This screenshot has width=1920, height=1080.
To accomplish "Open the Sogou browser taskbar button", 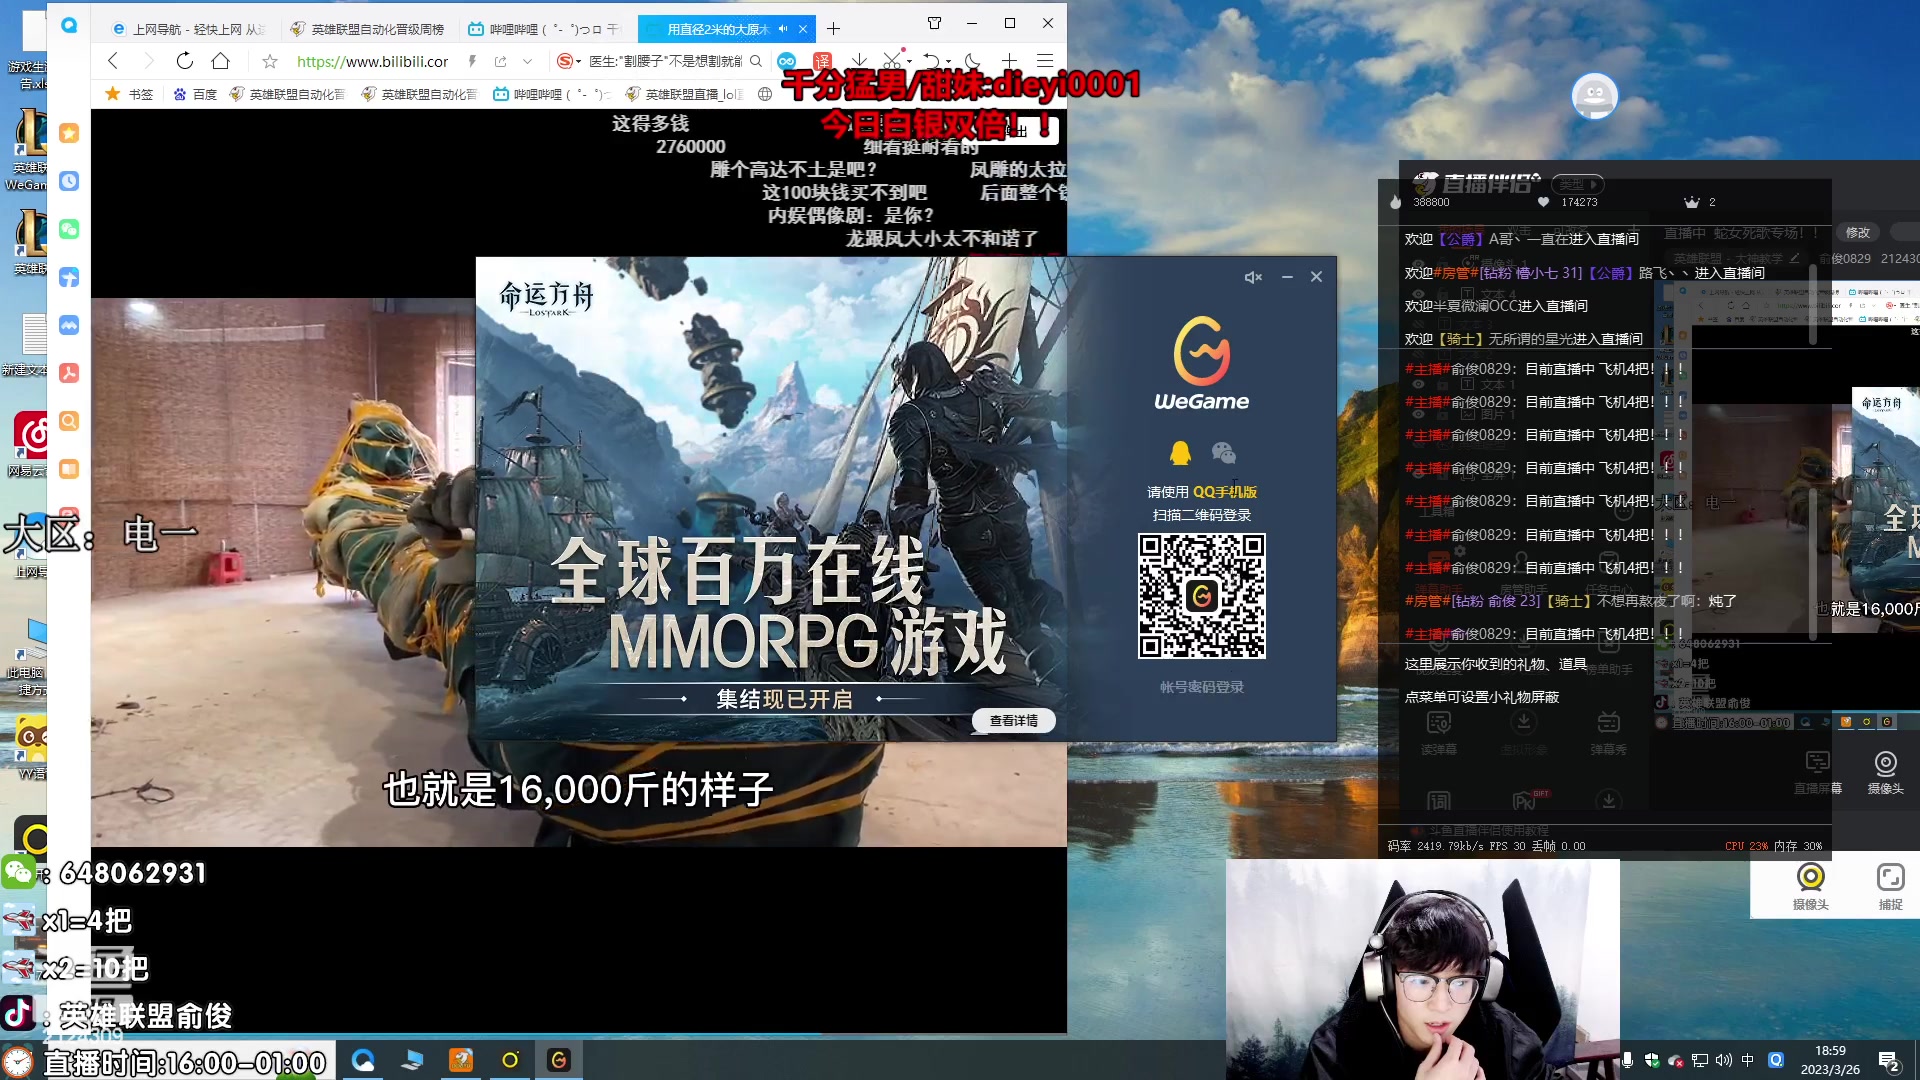I will point(363,1060).
